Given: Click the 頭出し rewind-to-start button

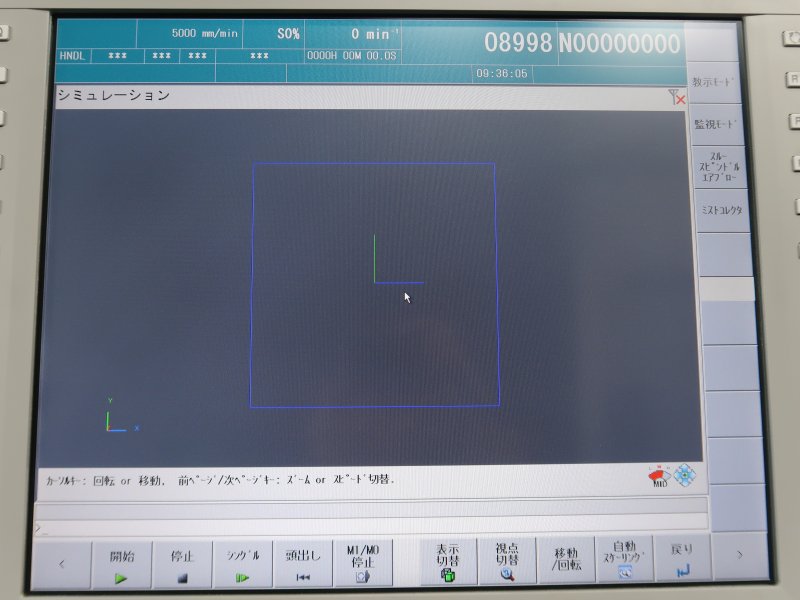Looking at the screenshot, I should pos(303,563).
